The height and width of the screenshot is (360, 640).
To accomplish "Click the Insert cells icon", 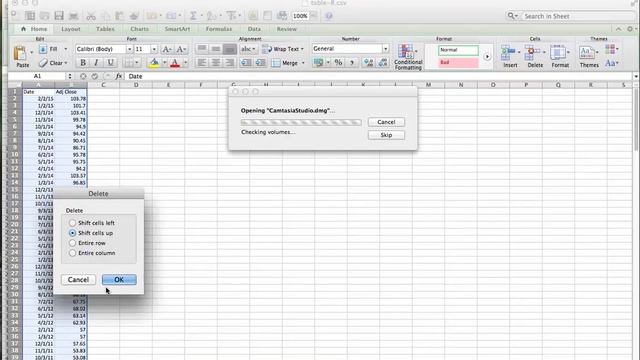I will (x=508, y=53).
